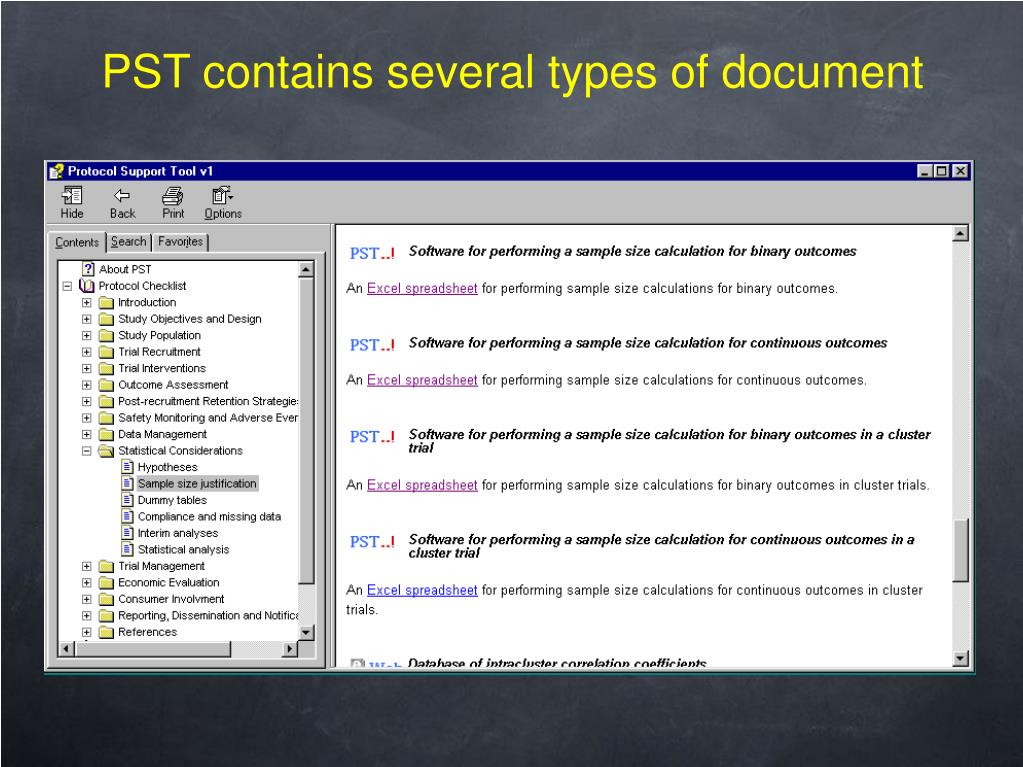The height and width of the screenshot is (767, 1023).
Task: Go Back using the arrow icon
Action: click(x=122, y=195)
